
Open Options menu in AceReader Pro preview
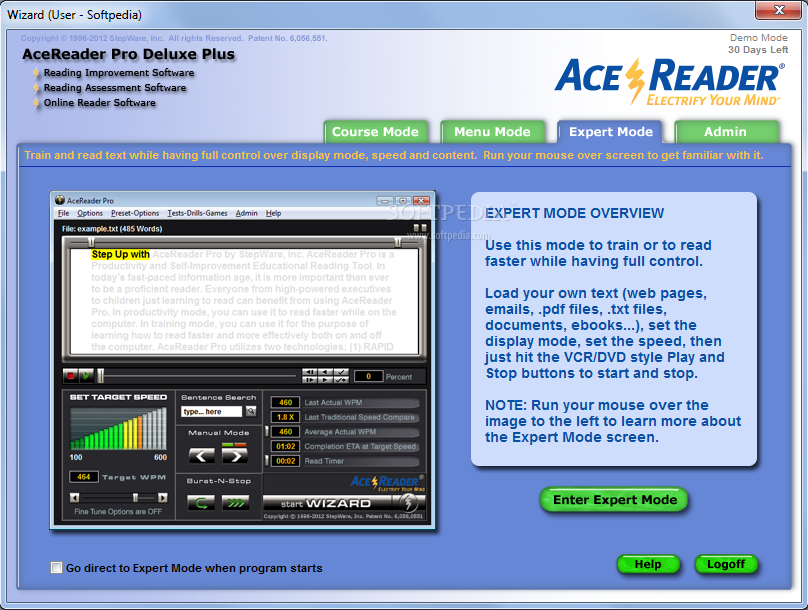pos(90,213)
